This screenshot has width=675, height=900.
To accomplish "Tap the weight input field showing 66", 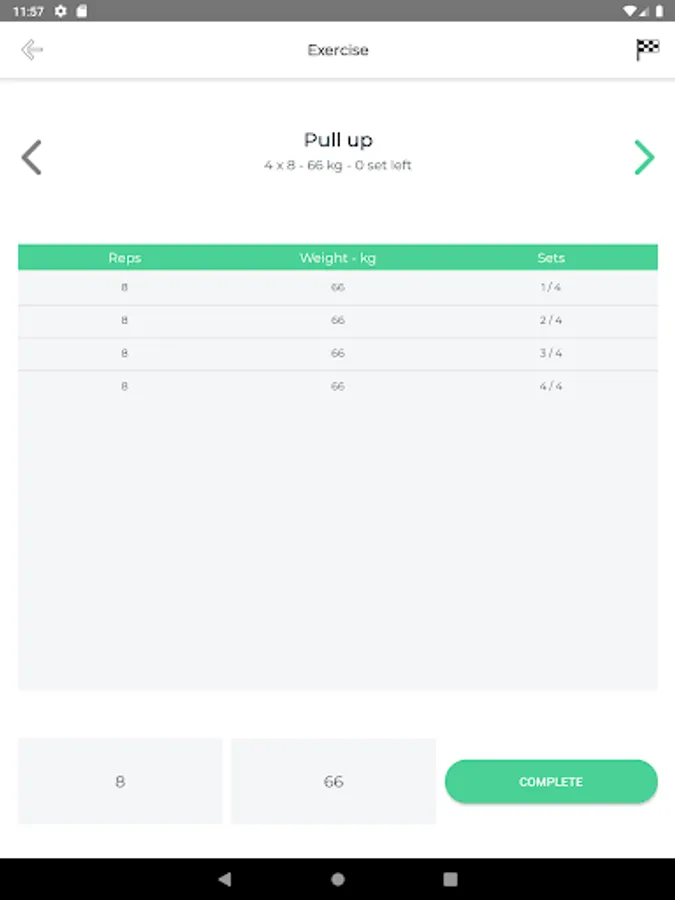I will coord(333,781).
